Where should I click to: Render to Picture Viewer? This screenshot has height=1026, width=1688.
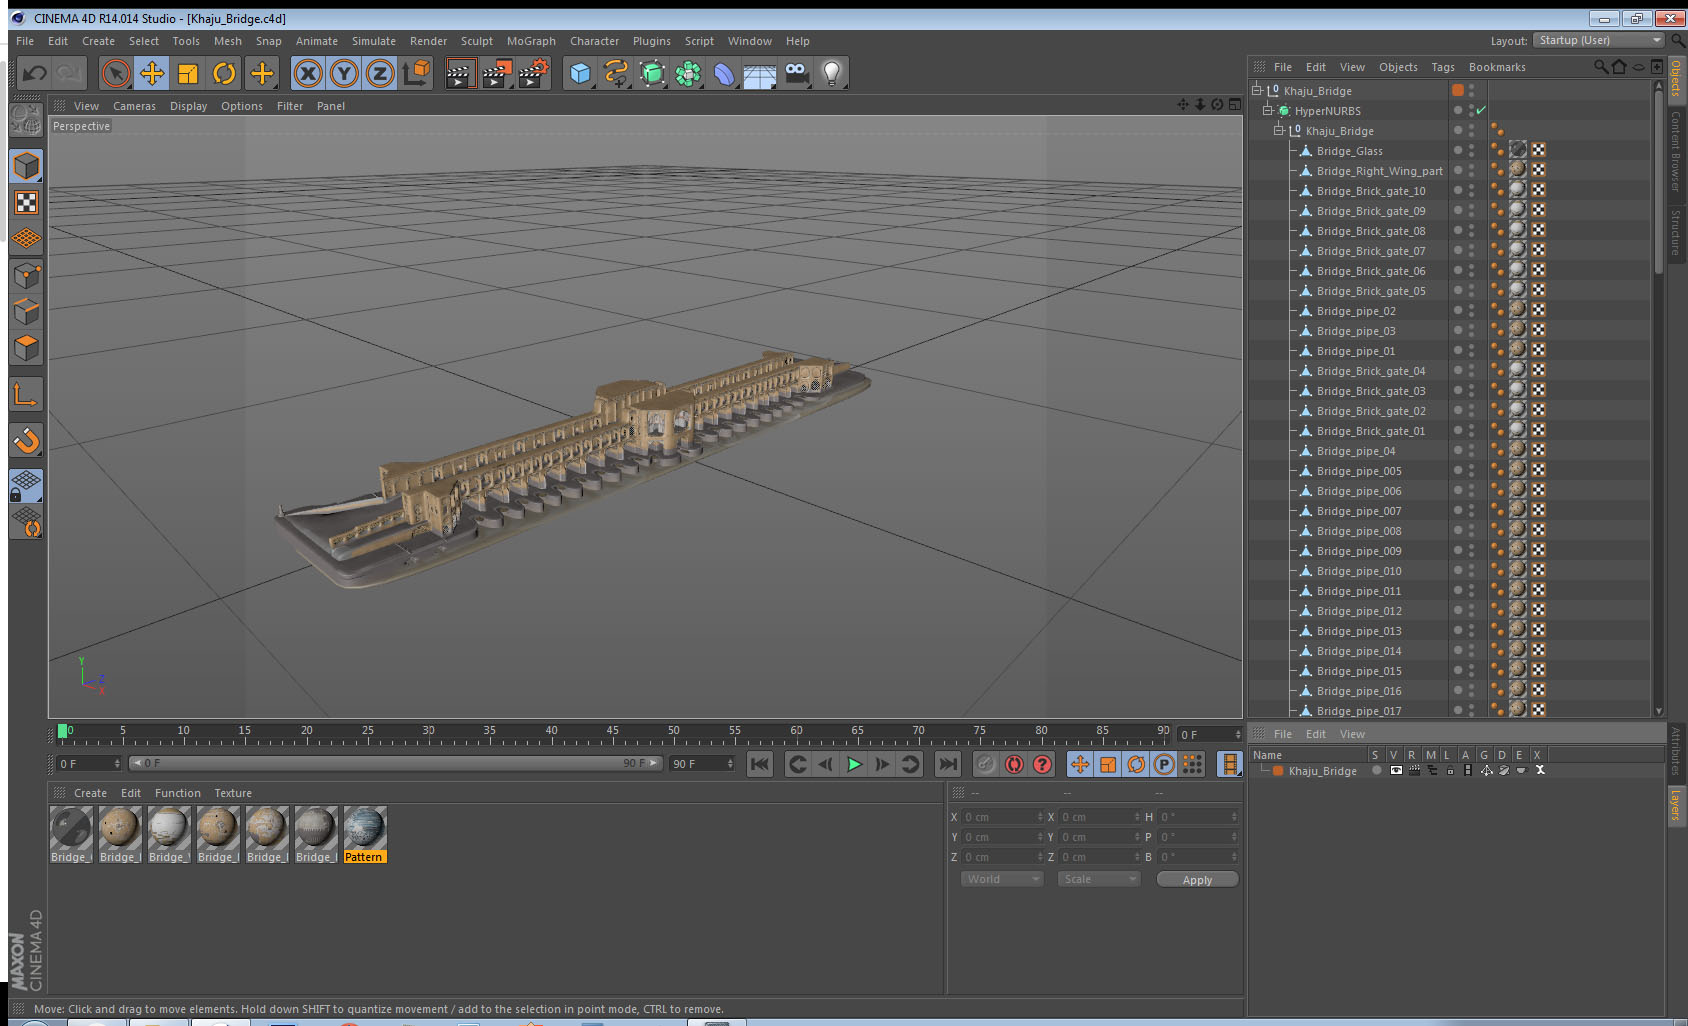(497, 73)
